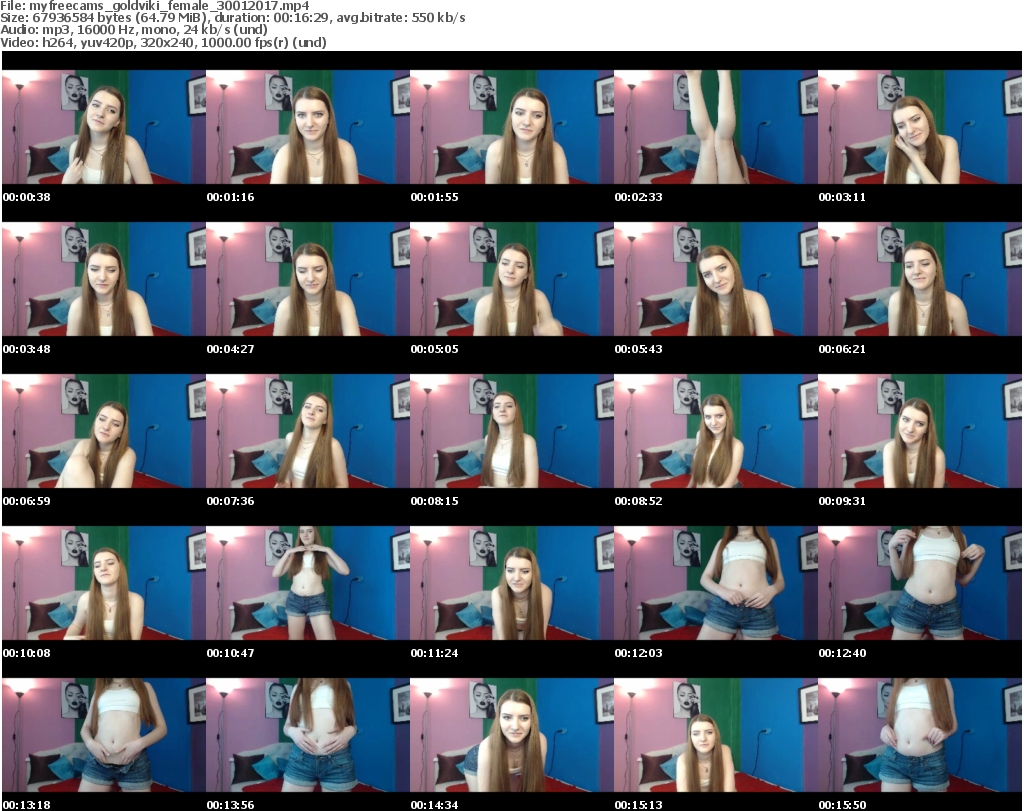Click the 00:13:56 timestamp label
Screen dimensions: 1024x811
click(231, 805)
